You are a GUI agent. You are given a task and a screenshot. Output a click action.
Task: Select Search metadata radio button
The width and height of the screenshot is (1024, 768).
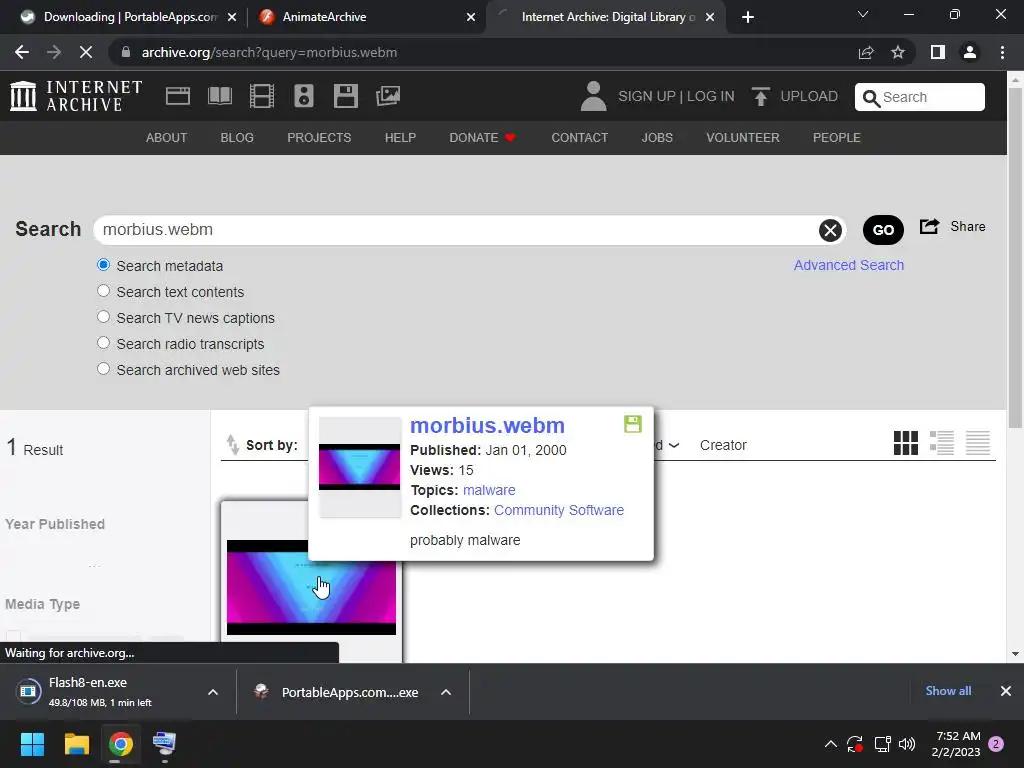(x=103, y=265)
